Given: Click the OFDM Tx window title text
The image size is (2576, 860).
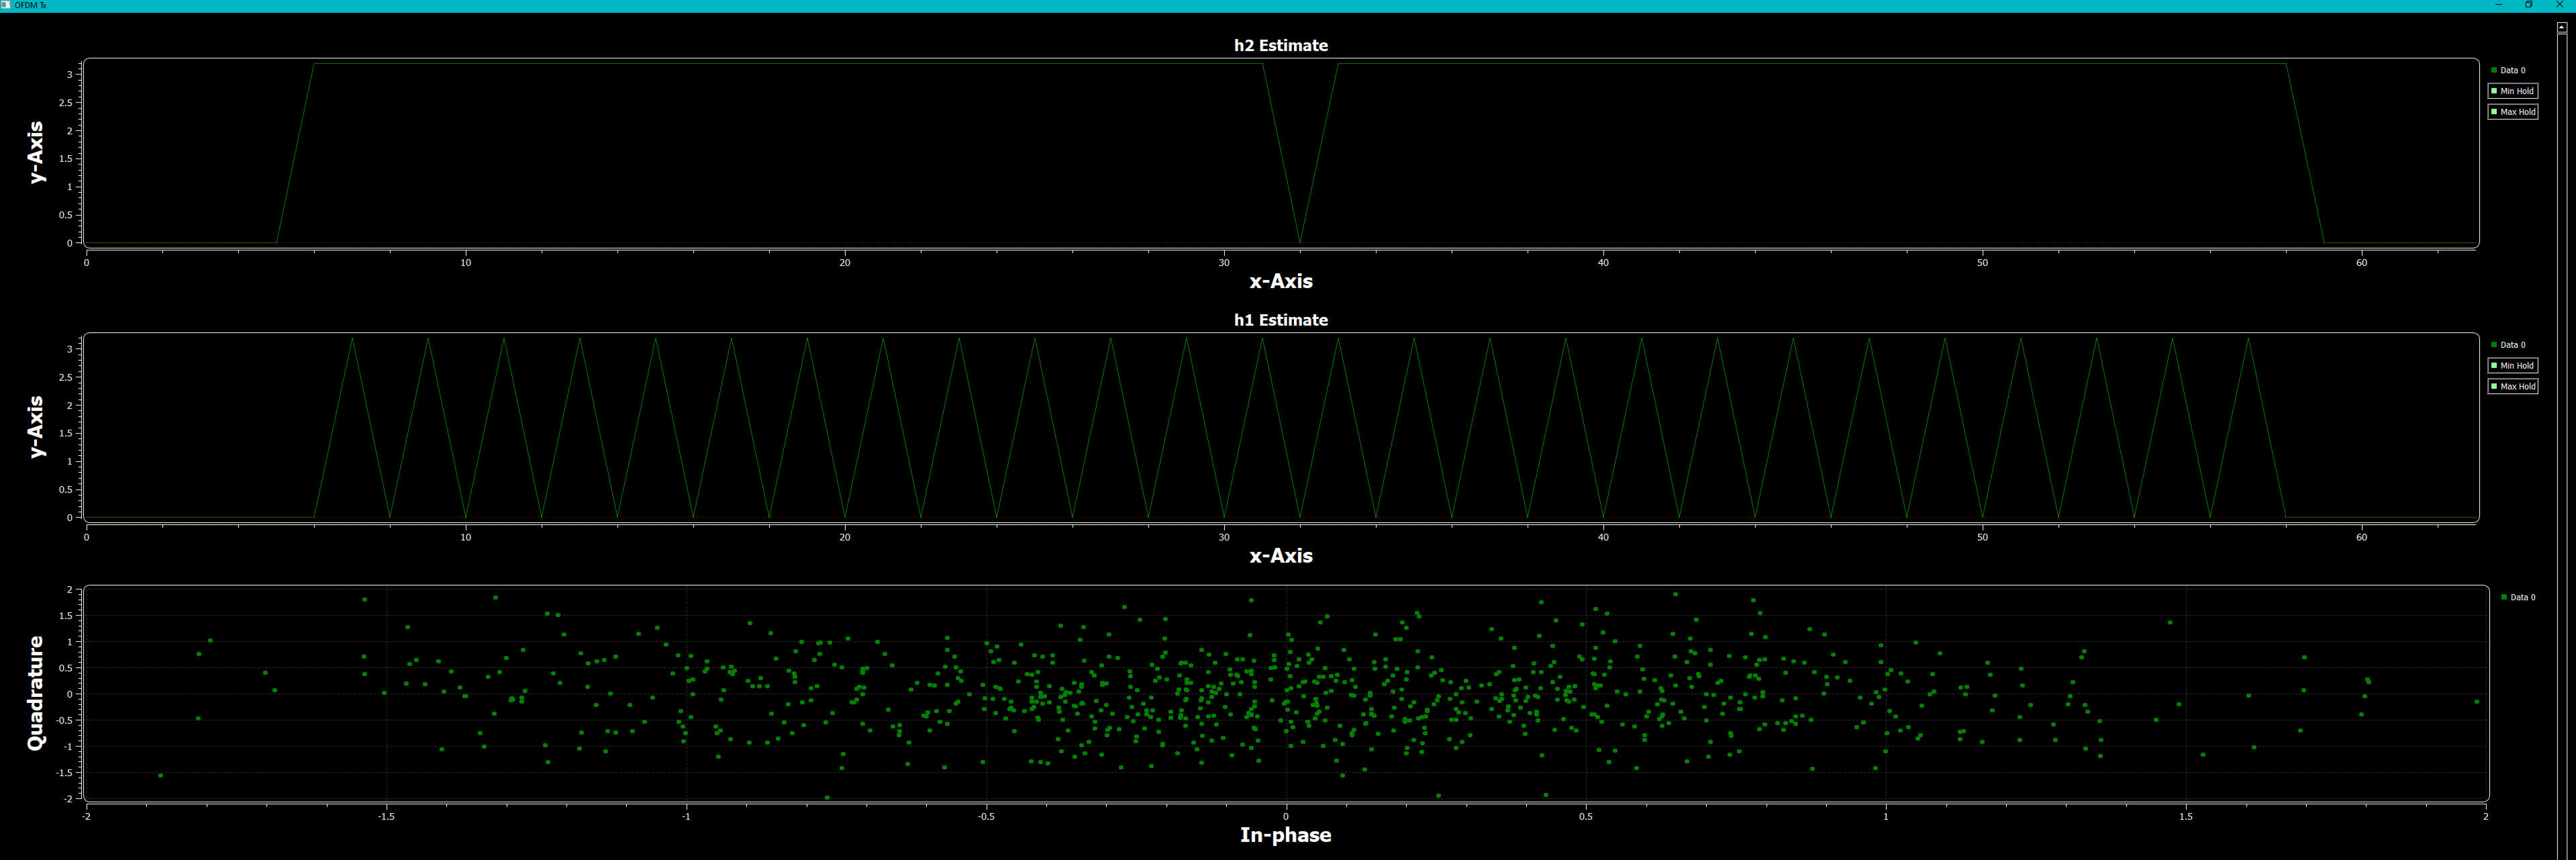Looking at the screenshot, I should (30, 5).
